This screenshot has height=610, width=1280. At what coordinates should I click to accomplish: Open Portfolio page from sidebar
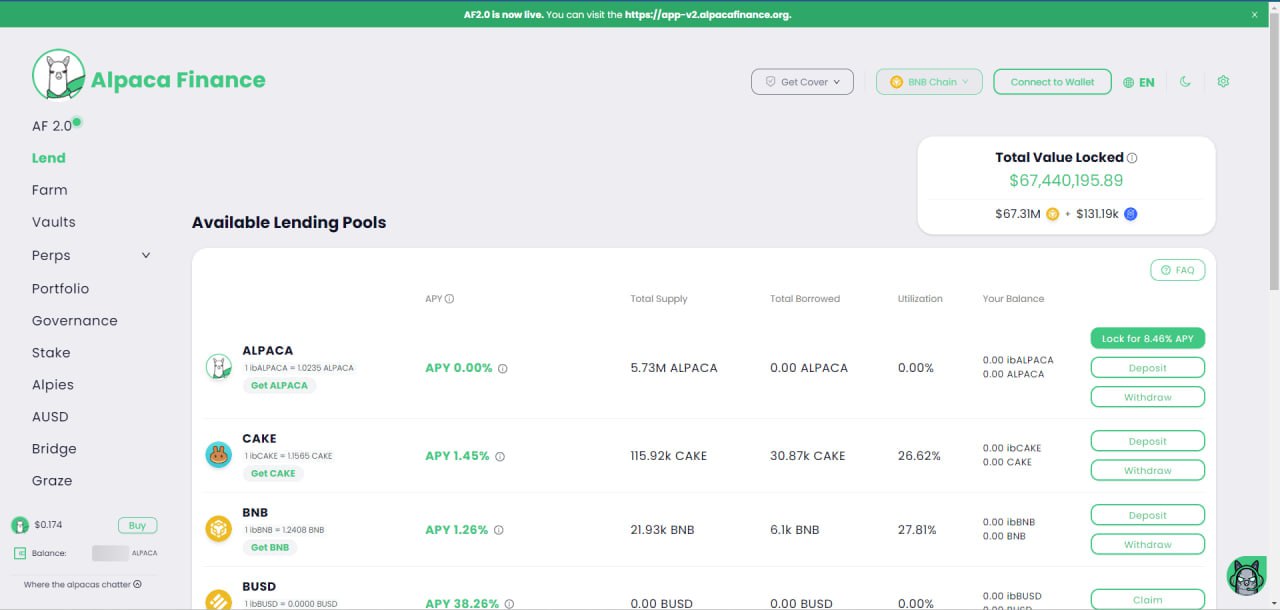(60, 288)
